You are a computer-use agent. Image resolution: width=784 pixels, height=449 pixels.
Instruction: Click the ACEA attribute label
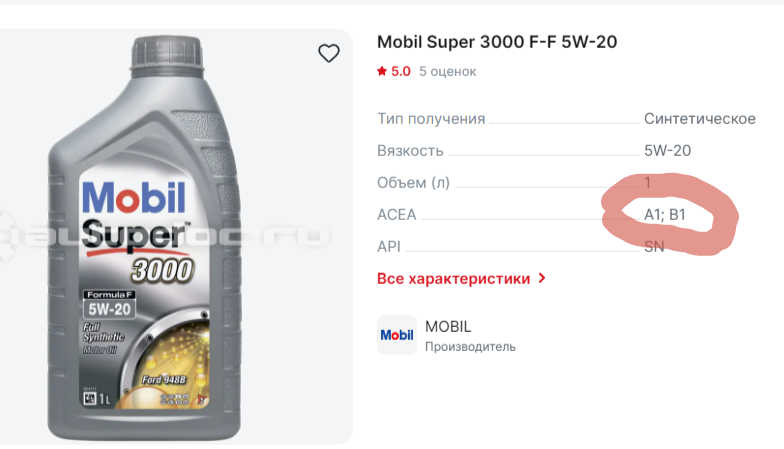click(x=397, y=215)
